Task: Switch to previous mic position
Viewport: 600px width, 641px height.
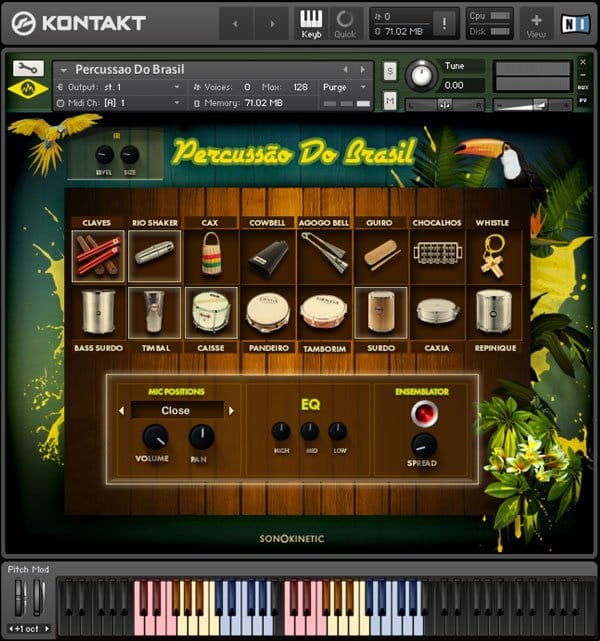Action: pyautogui.click(x=121, y=410)
